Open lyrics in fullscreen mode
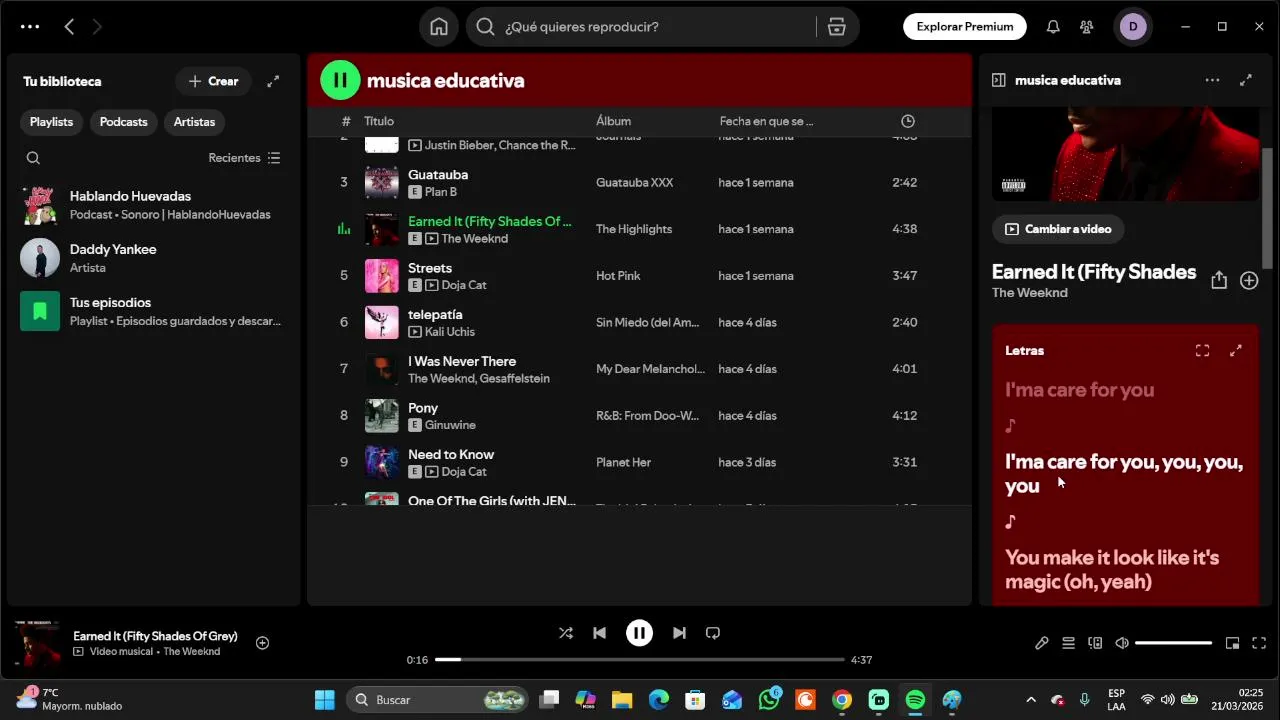This screenshot has width=1280, height=720. point(1202,351)
